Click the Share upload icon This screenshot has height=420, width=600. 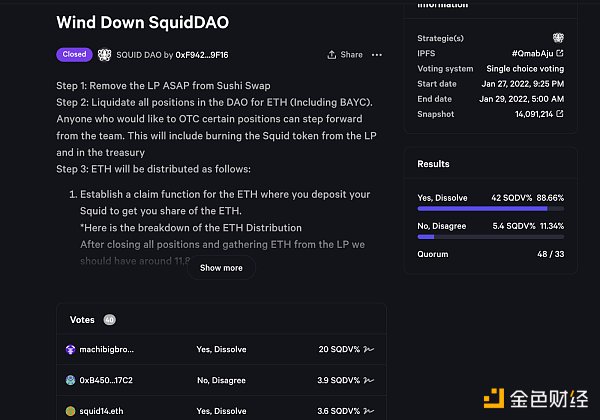pos(331,54)
